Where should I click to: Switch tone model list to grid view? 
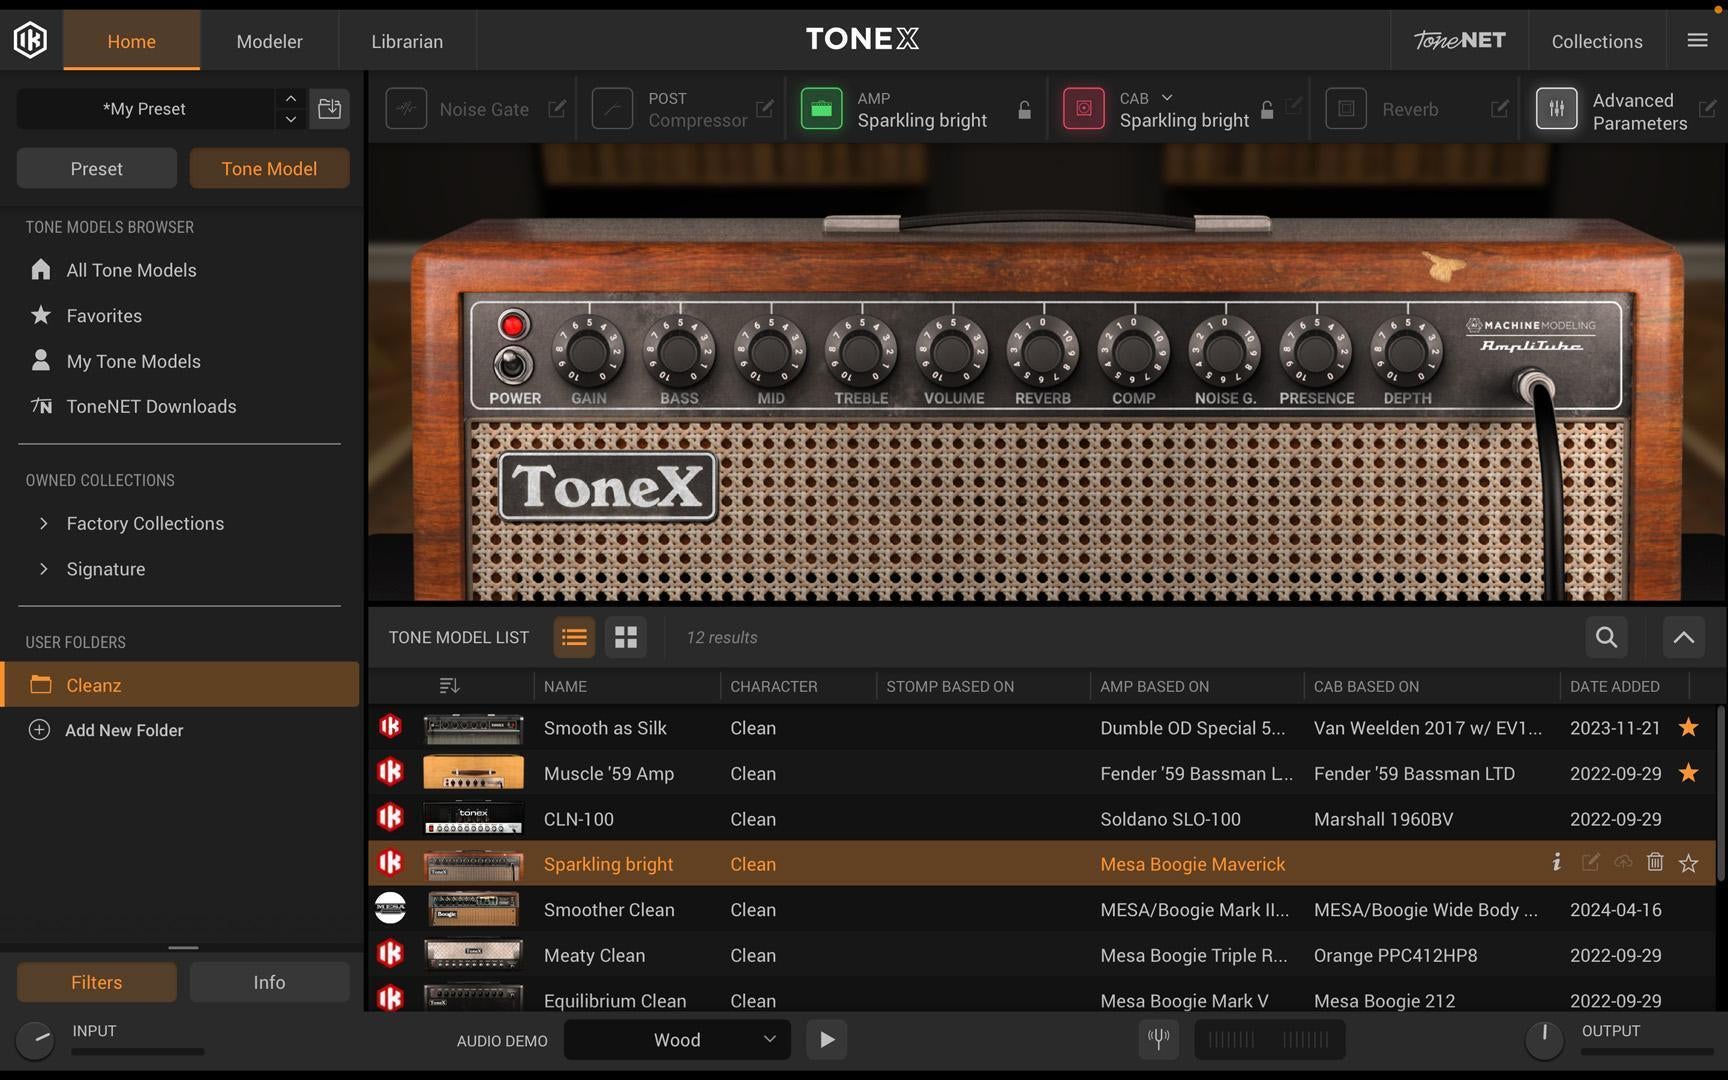click(x=625, y=637)
